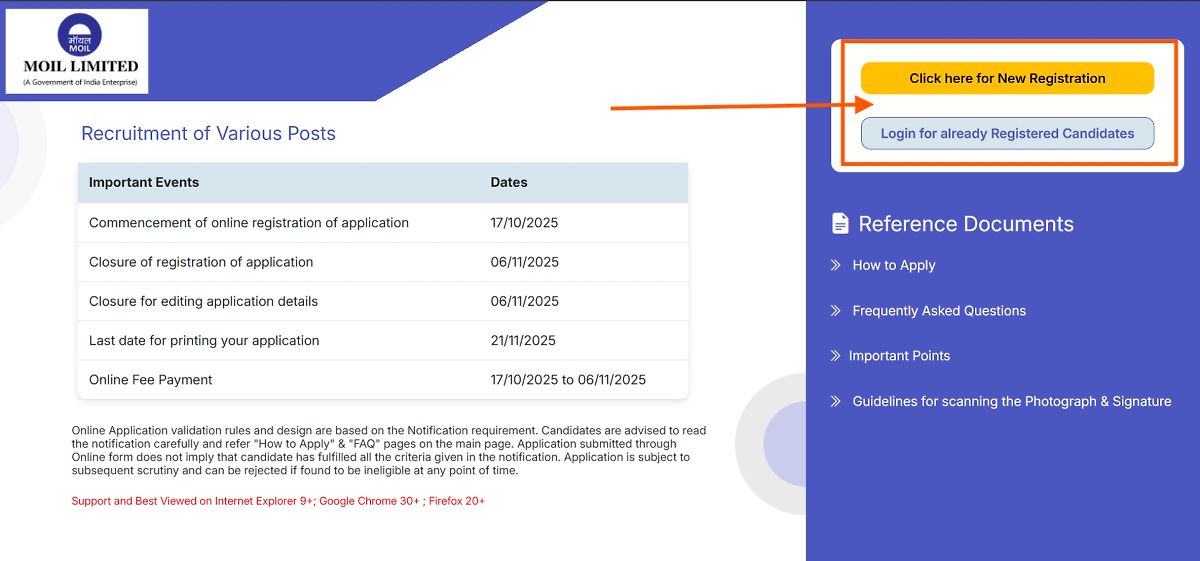The width and height of the screenshot is (1200, 561).
Task: Click the MOIL Limited logo
Action: point(77,51)
